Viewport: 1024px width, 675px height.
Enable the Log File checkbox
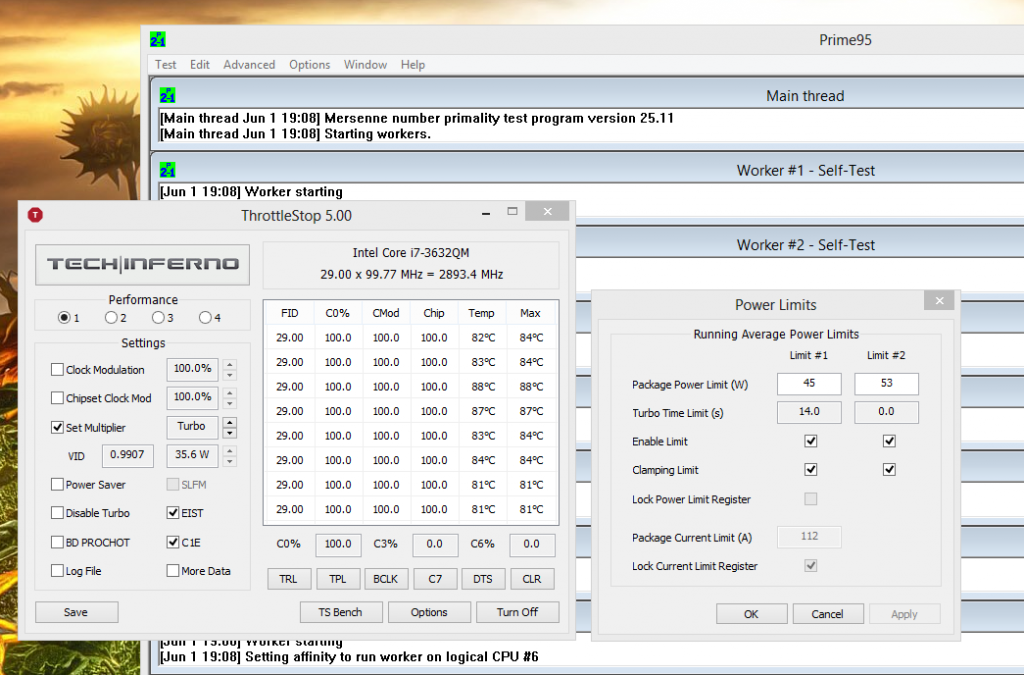tap(57, 571)
